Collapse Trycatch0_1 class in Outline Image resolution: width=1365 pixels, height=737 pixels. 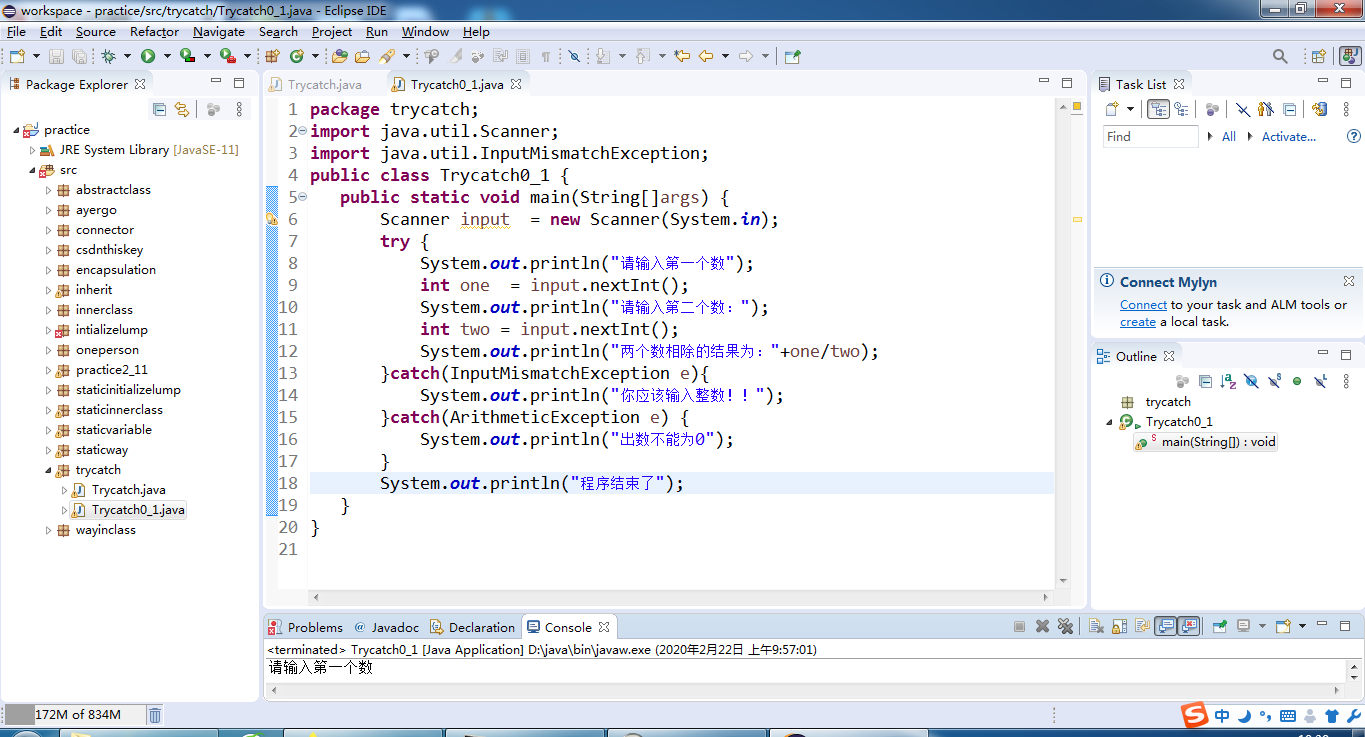1109,422
